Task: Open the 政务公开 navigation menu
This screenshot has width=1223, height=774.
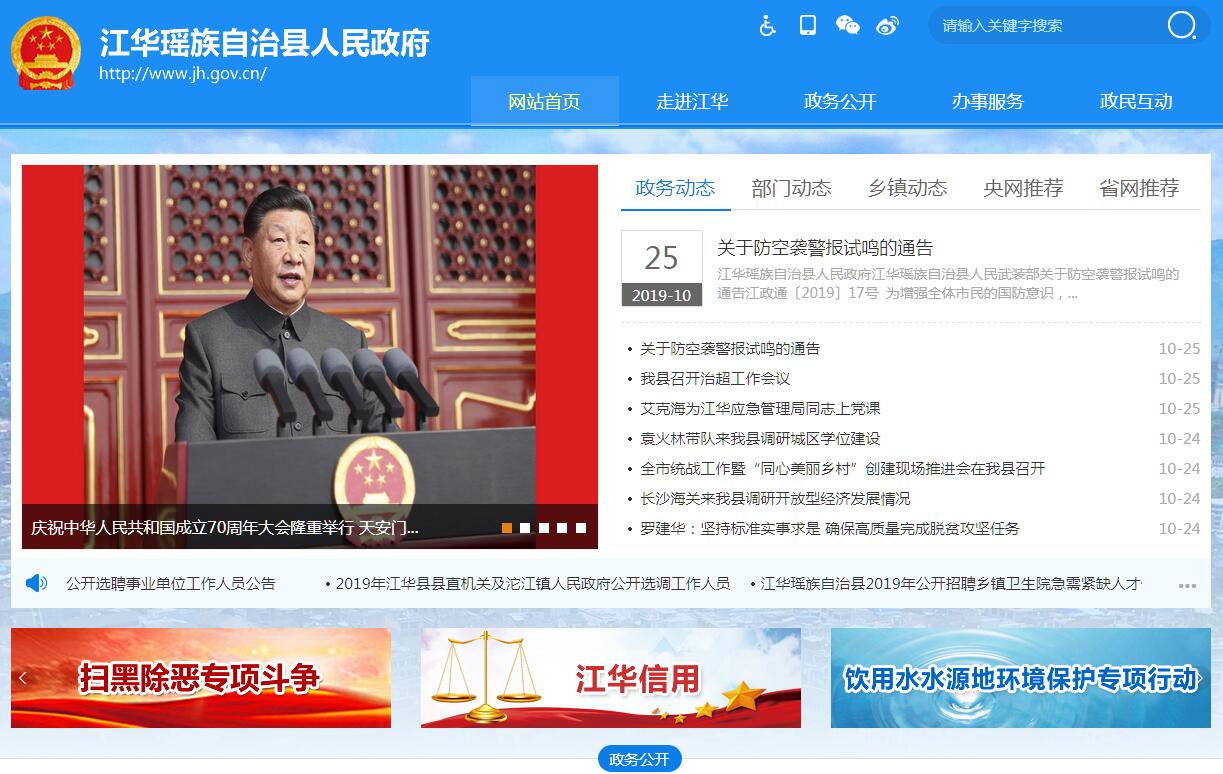Action: pyautogui.click(x=840, y=101)
